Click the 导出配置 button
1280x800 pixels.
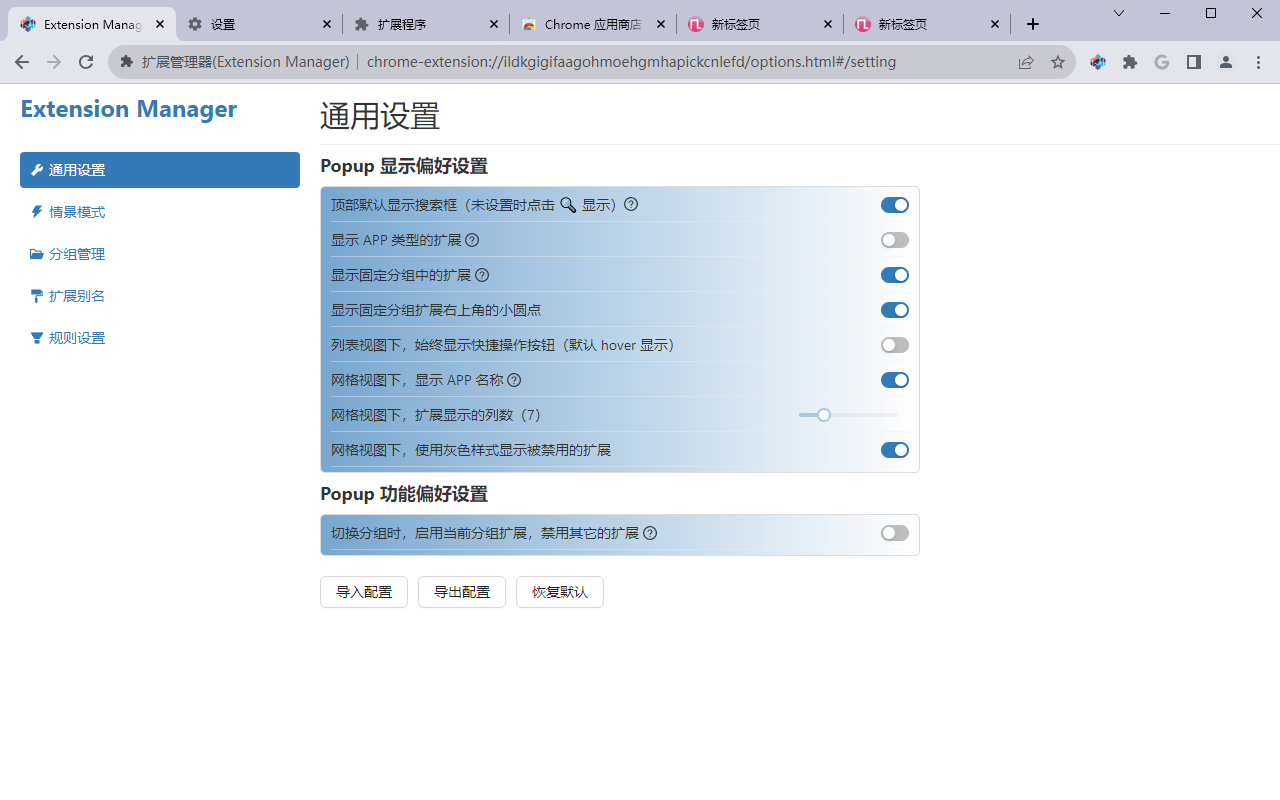click(462, 592)
